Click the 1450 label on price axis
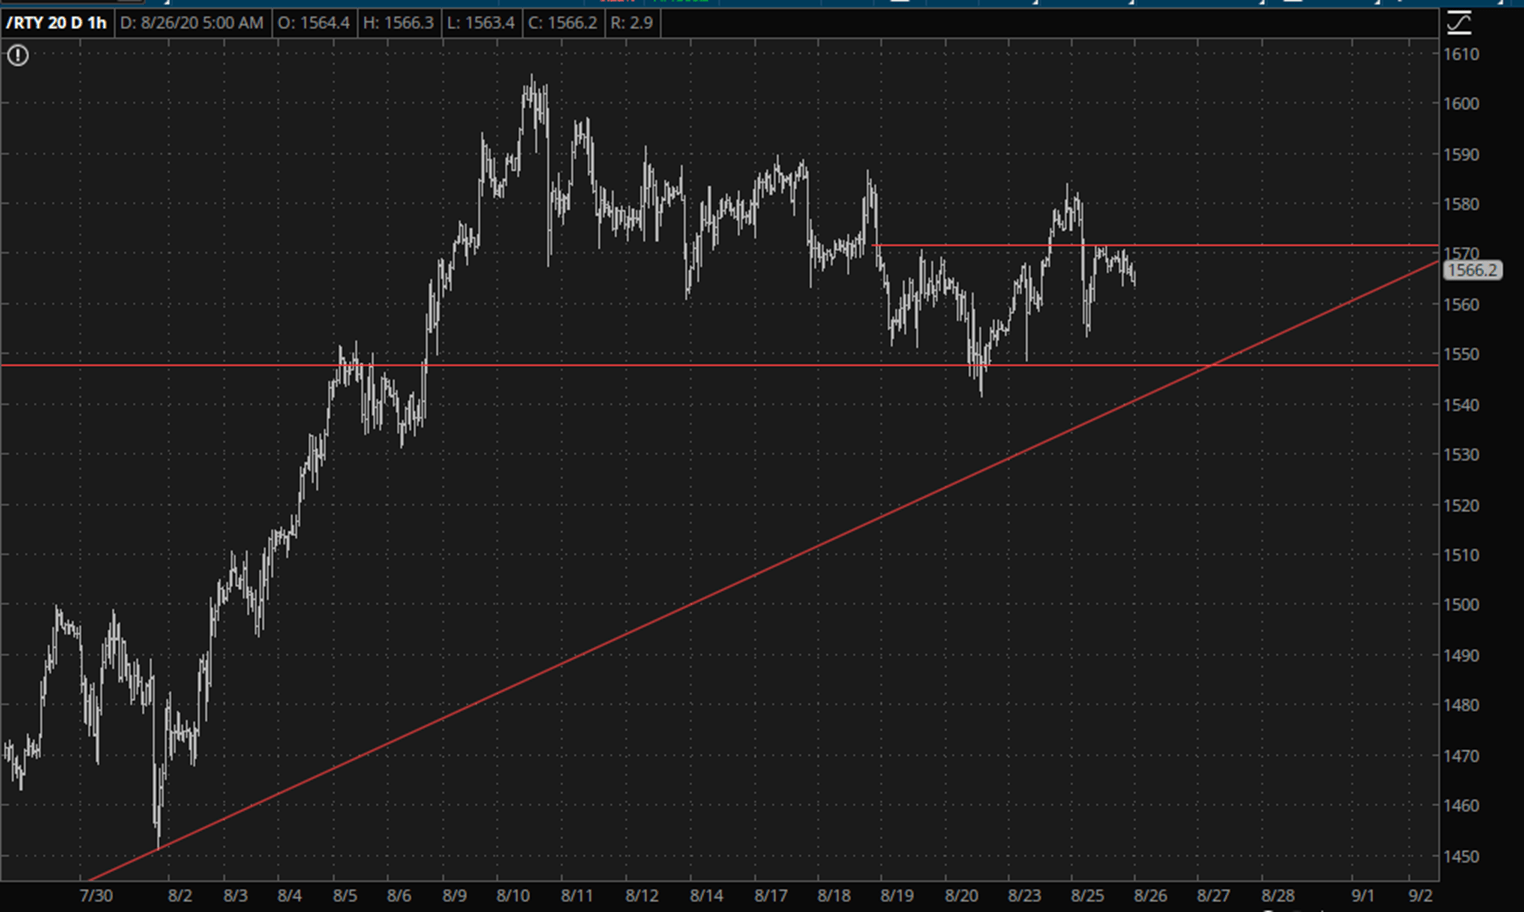Screen dimensions: 1524x912 tap(1460, 856)
